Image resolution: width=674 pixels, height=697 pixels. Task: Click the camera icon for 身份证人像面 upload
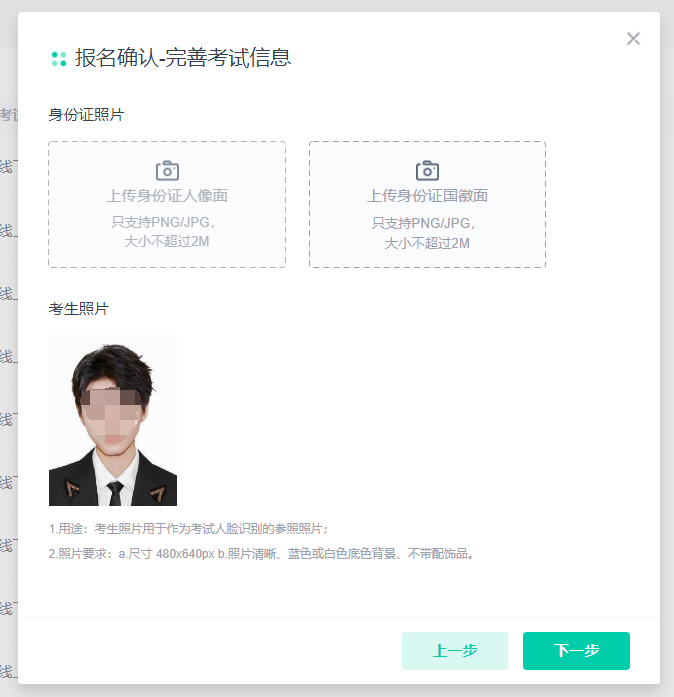[x=167, y=170]
